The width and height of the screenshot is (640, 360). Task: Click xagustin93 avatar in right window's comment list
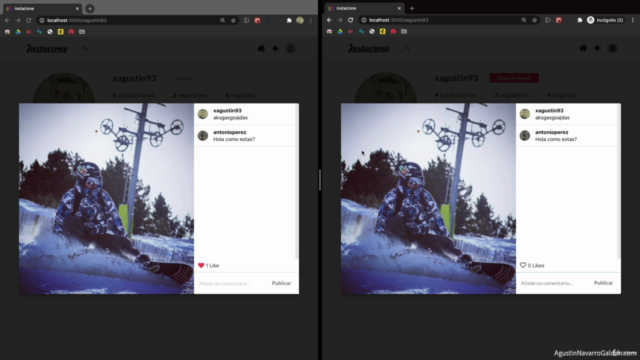coord(525,113)
